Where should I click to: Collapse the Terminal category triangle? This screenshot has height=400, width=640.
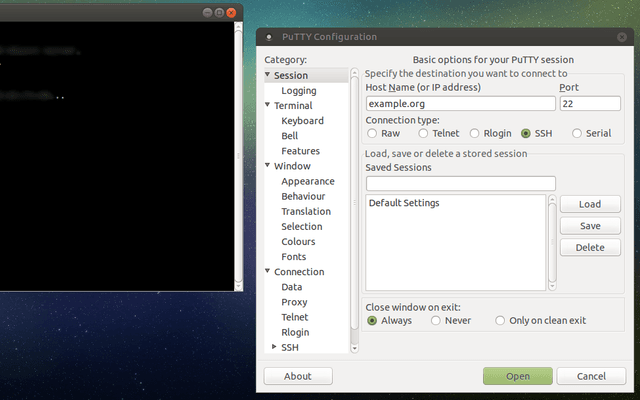point(267,104)
